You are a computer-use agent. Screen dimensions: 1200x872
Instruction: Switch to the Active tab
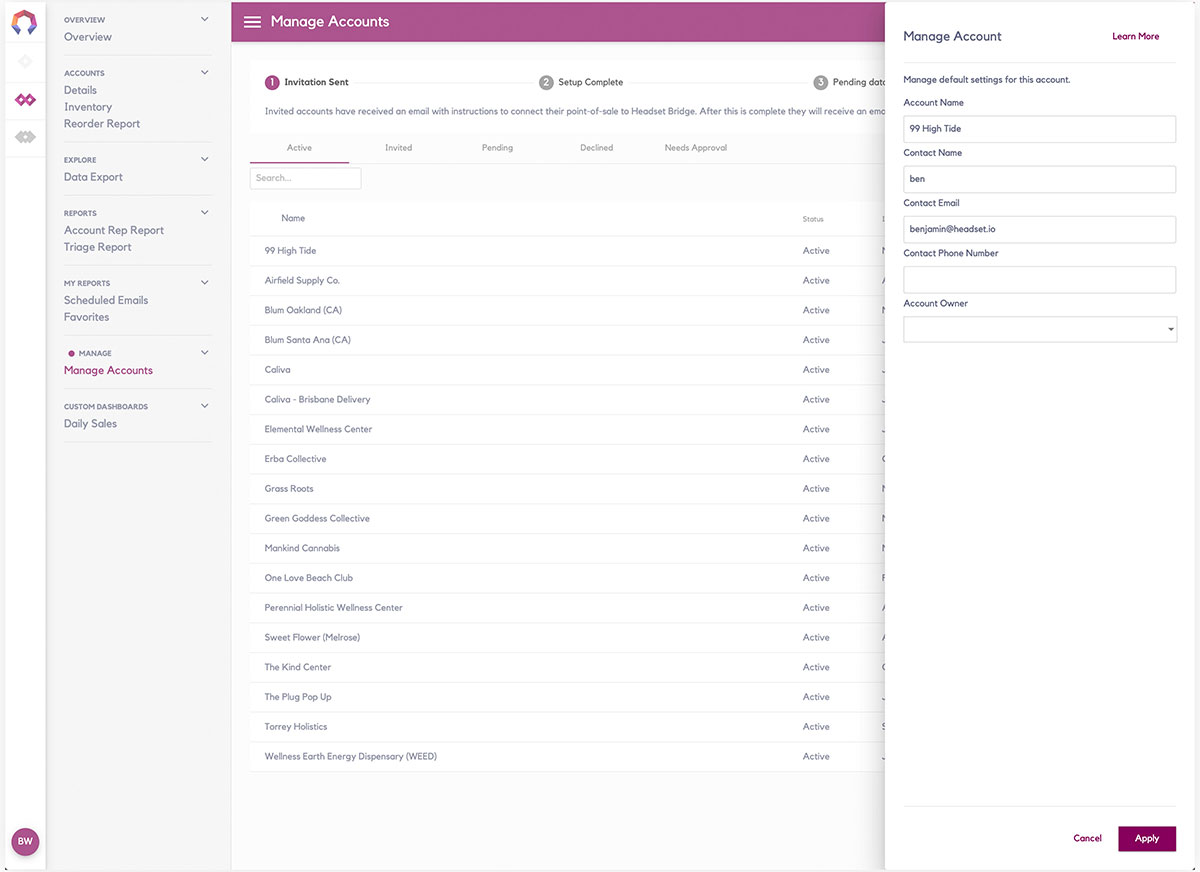[299, 148]
